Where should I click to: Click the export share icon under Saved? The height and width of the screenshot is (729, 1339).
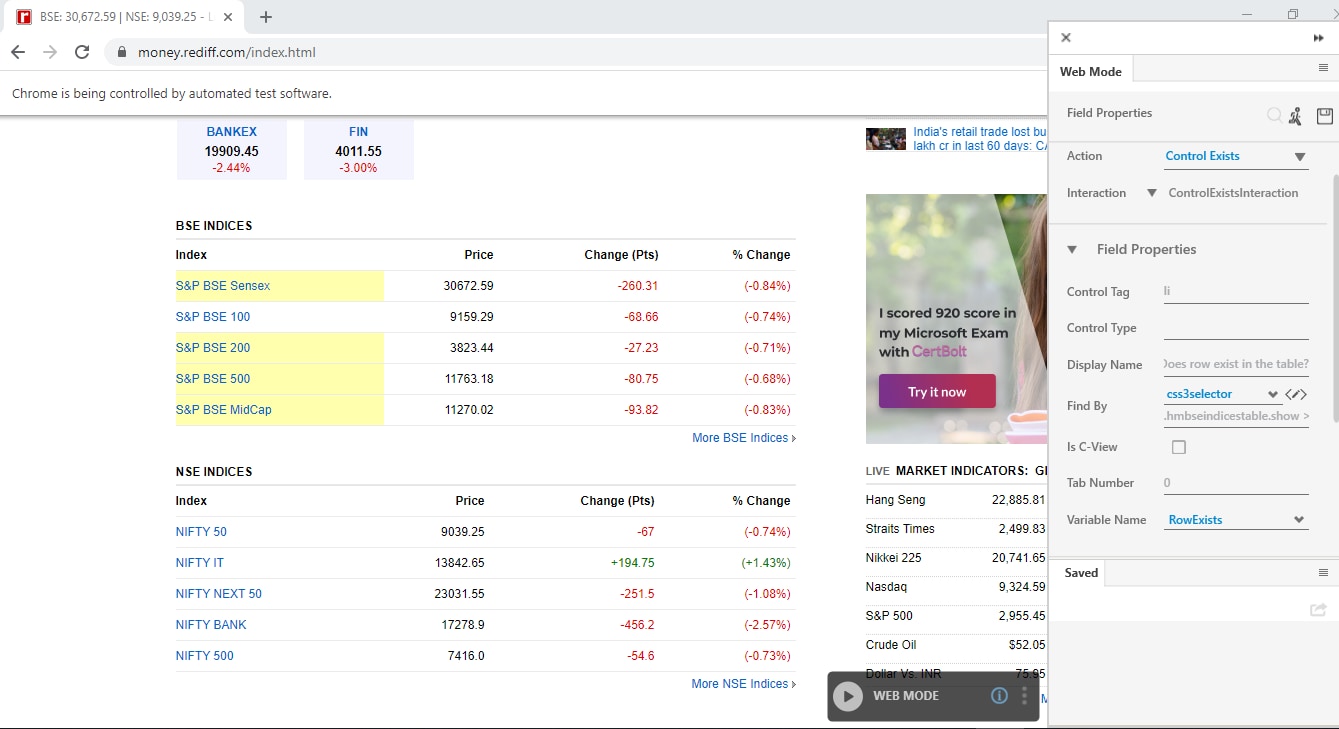click(1318, 609)
